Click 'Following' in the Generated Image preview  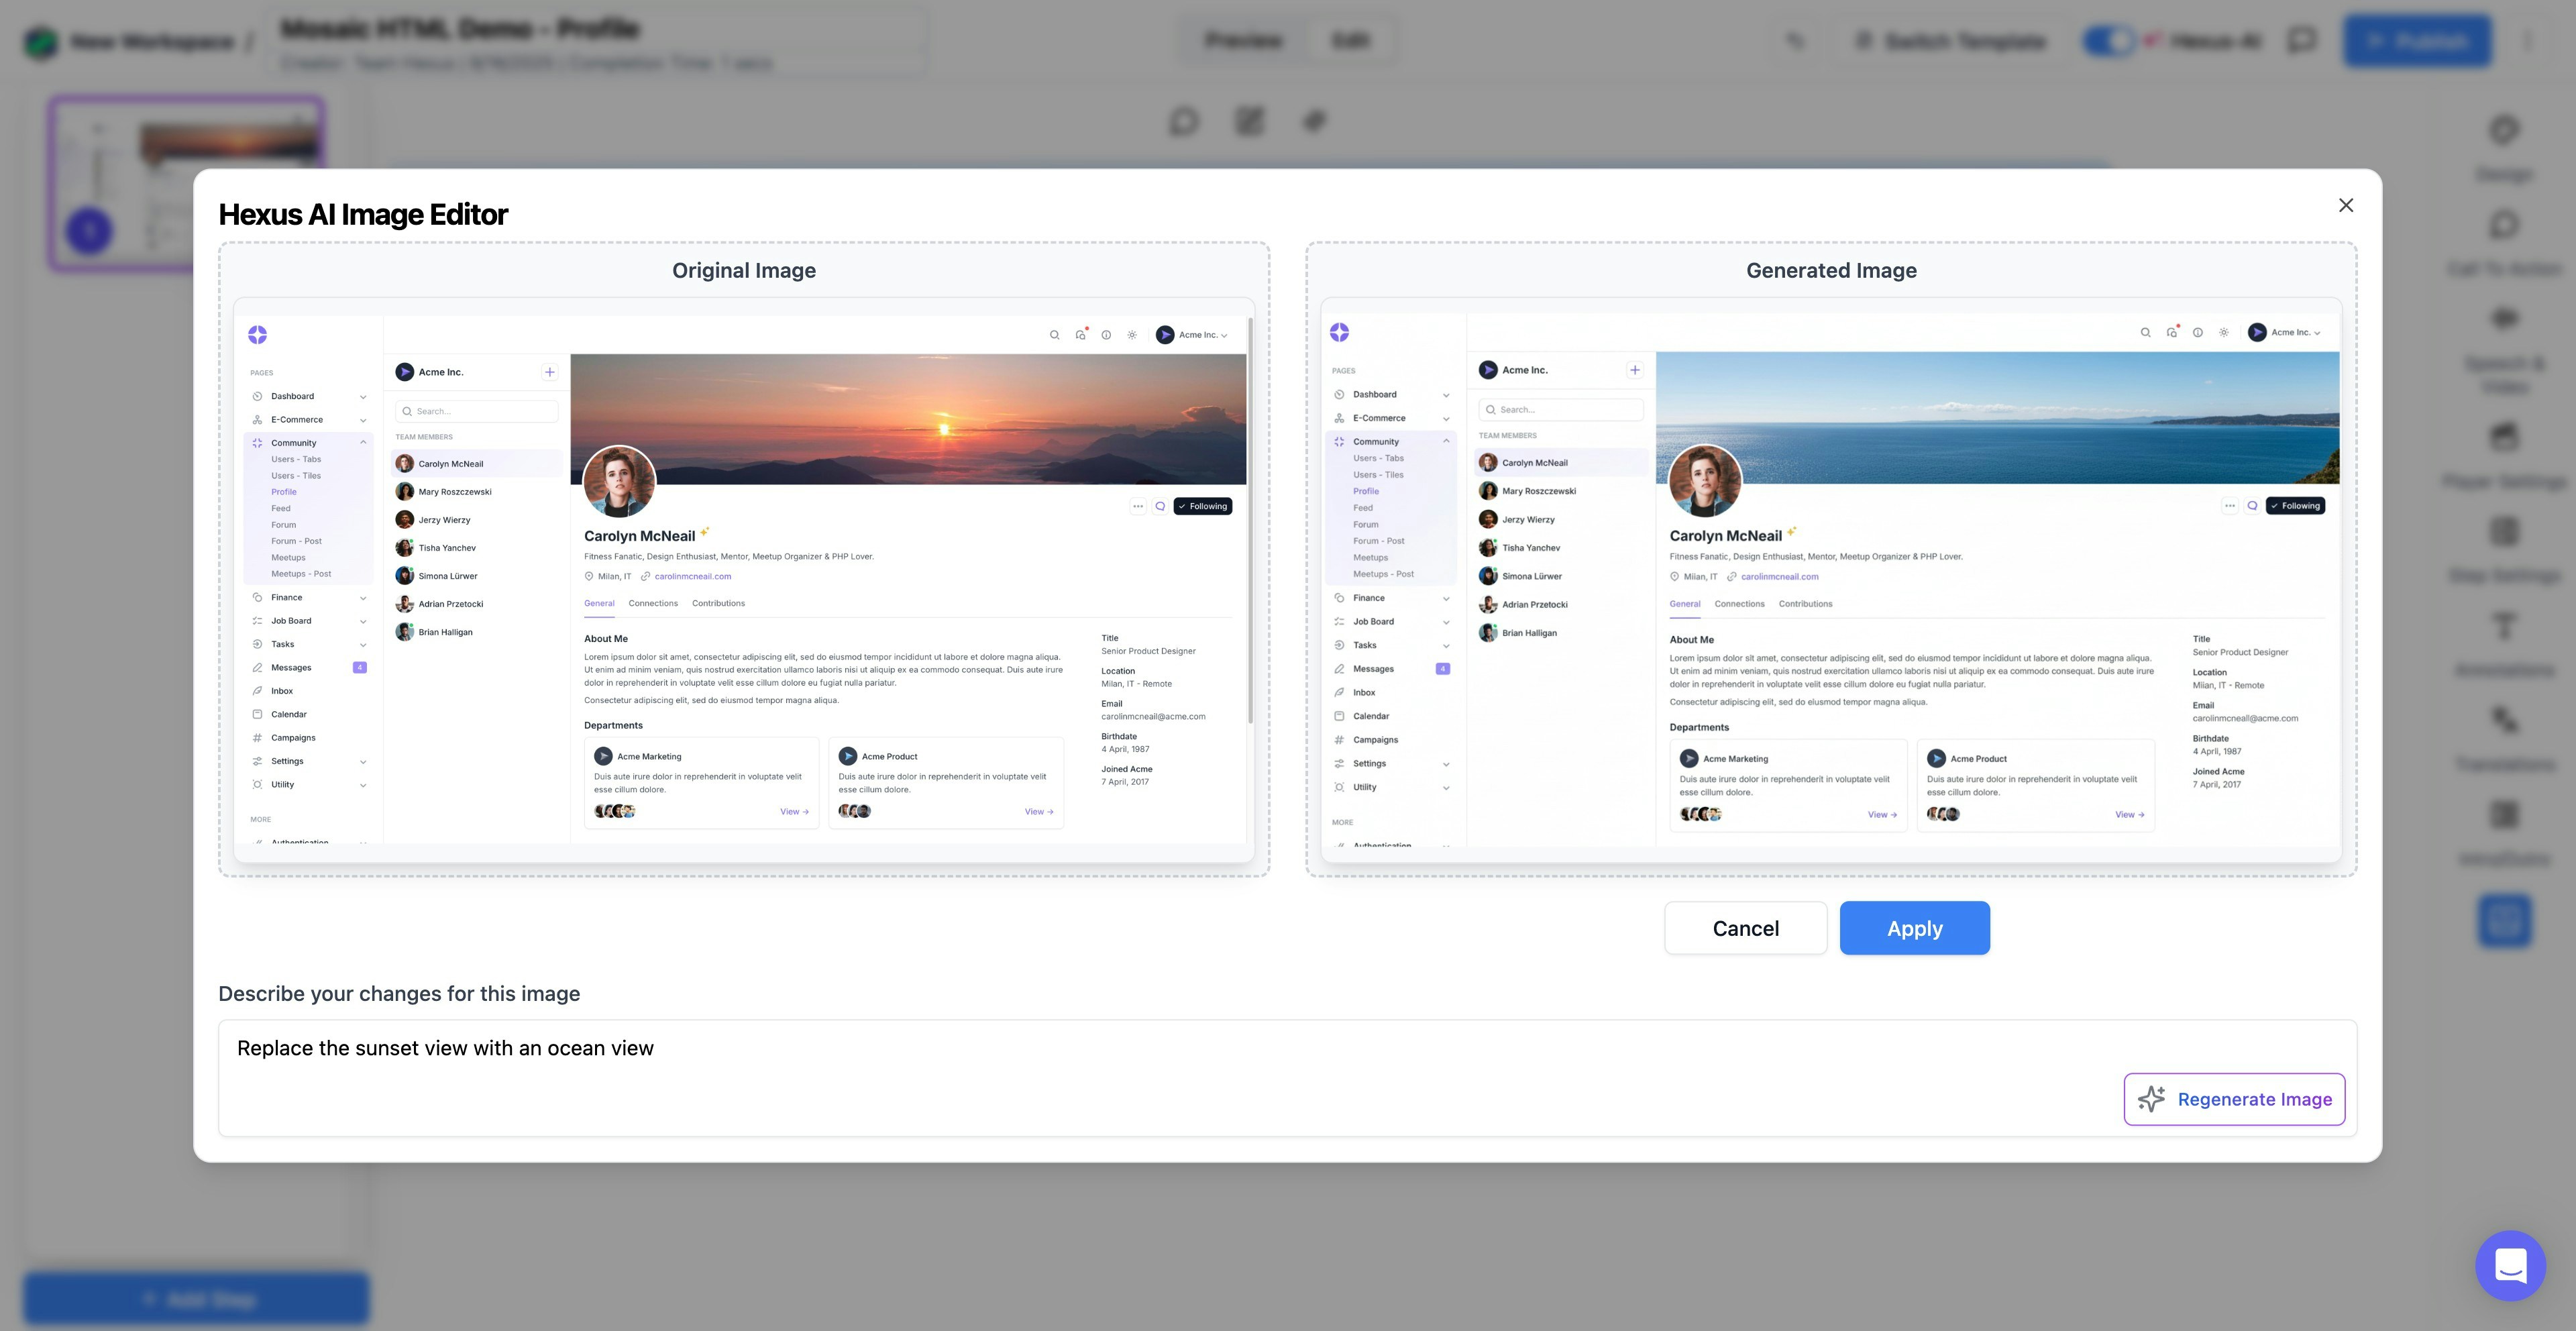click(x=2295, y=506)
